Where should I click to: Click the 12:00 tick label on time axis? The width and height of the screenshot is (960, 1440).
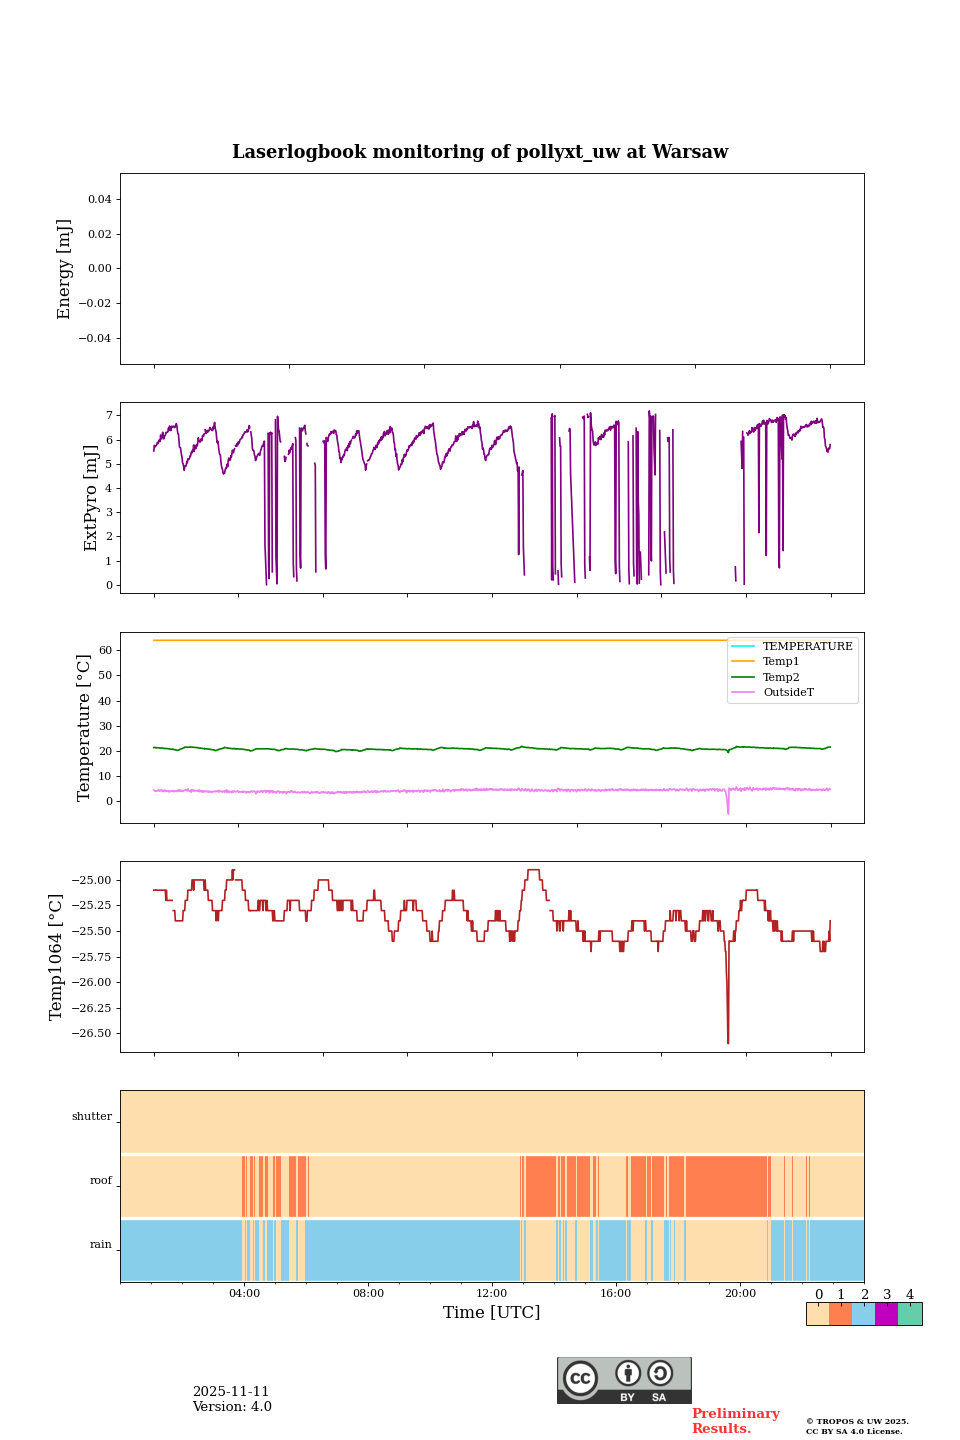[492, 1294]
